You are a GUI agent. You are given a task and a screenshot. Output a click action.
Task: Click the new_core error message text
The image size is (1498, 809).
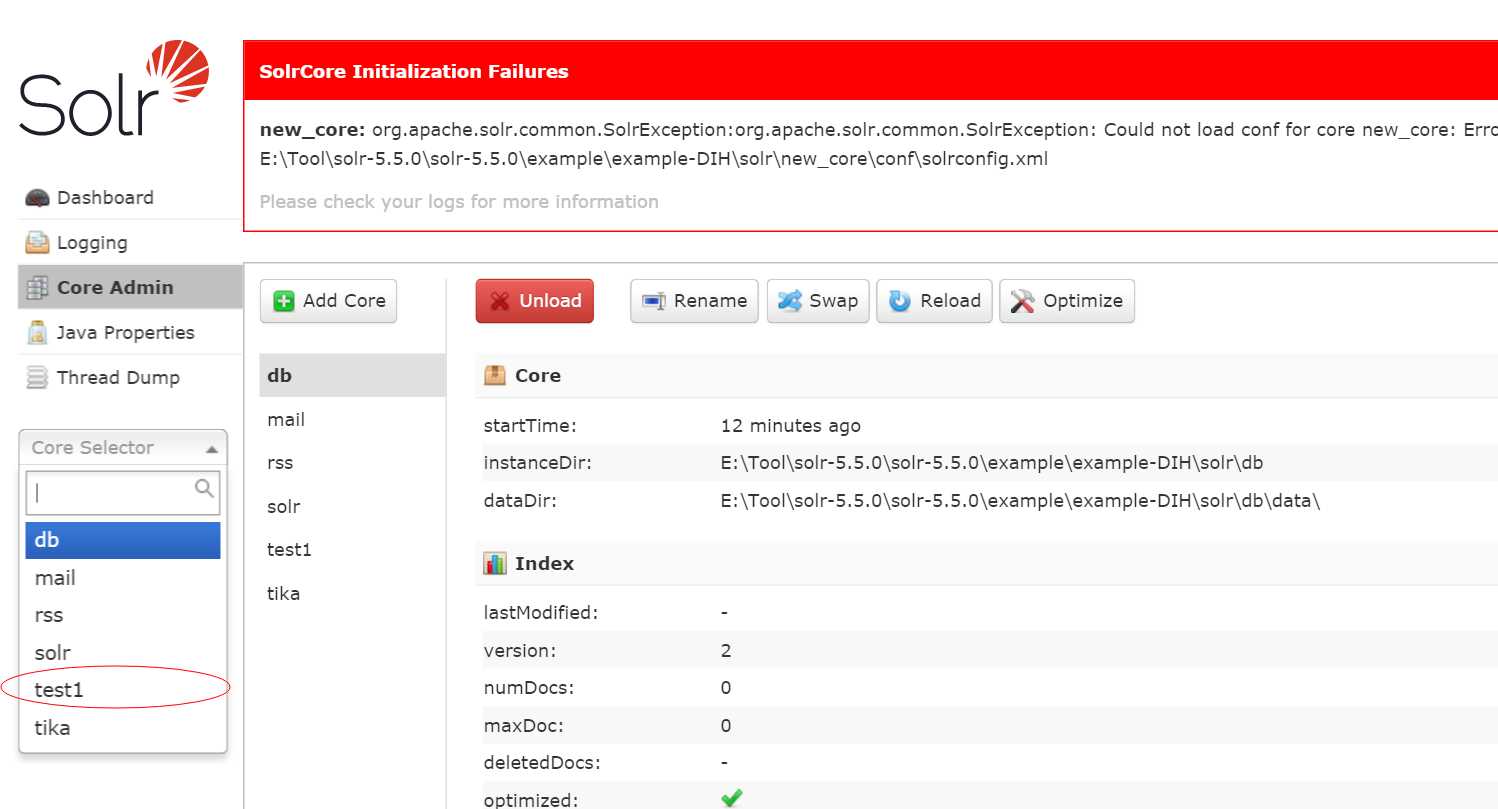(878, 144)
